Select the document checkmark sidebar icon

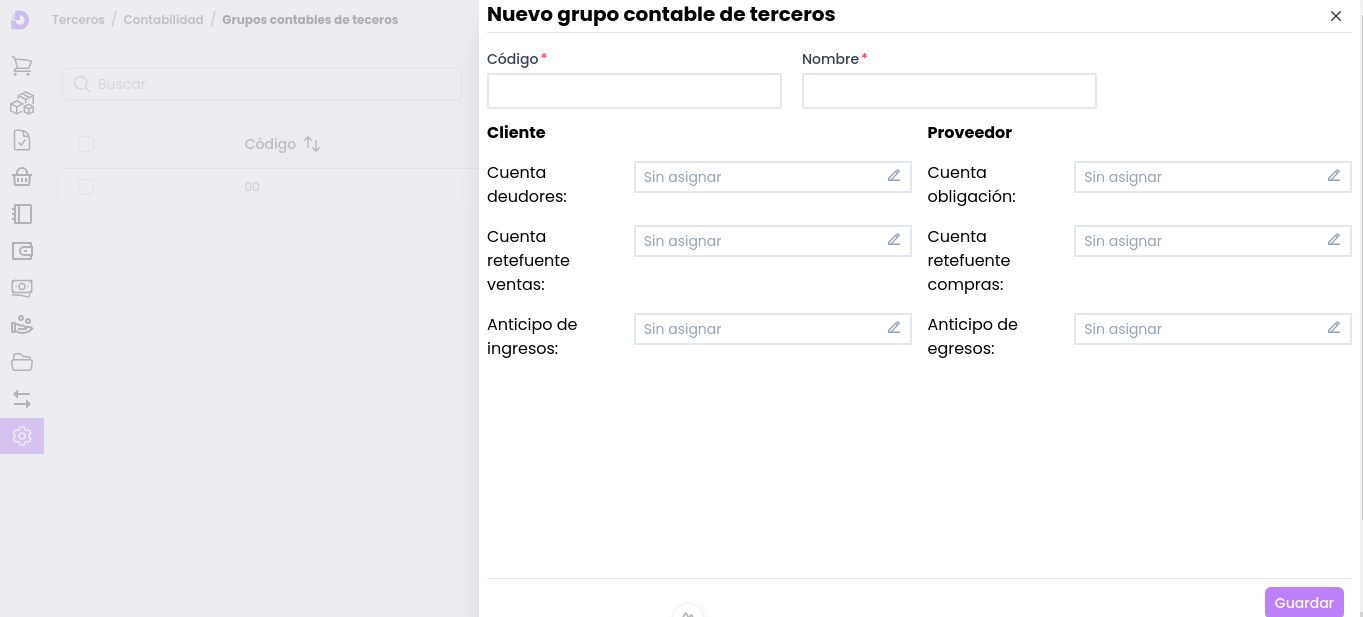click(22, 140)
